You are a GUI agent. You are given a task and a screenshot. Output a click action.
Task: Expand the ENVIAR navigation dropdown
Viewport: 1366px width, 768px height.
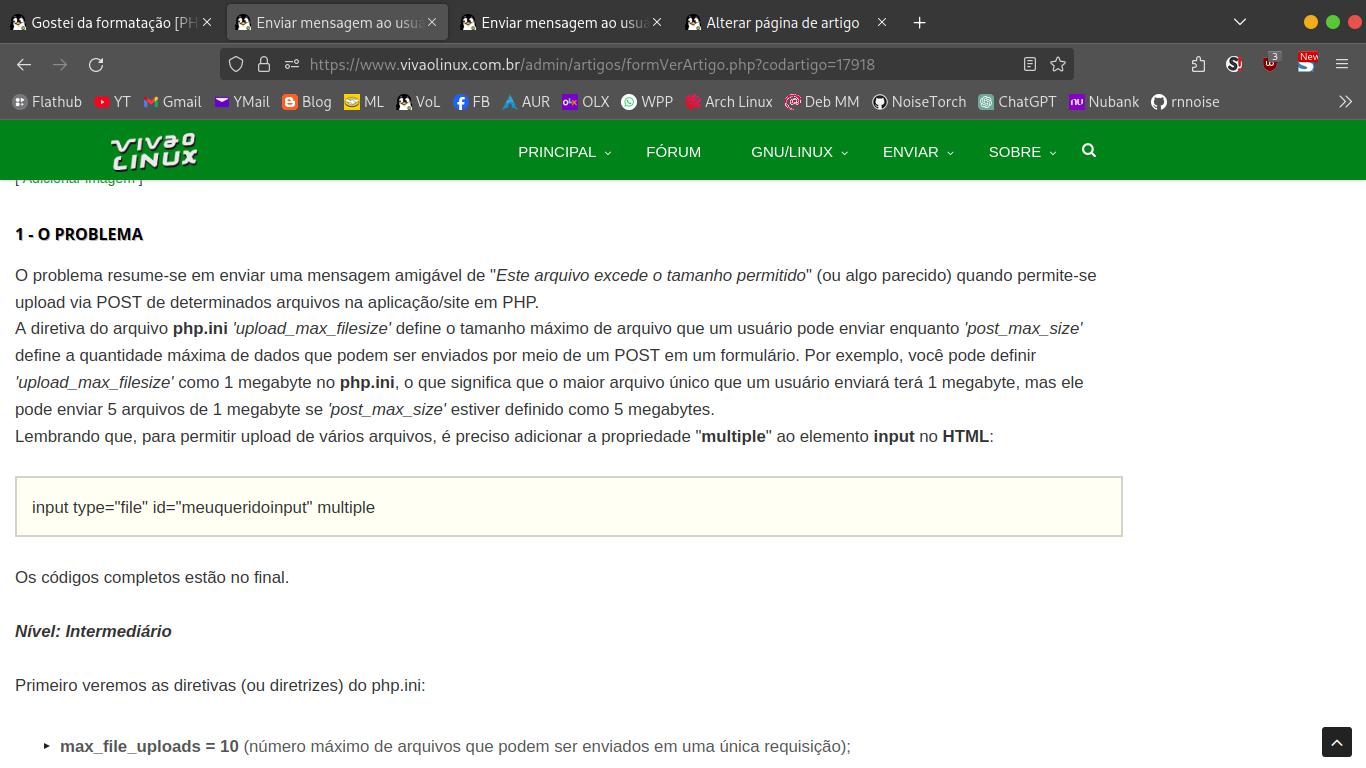pyautogui.click(x=917, y=152)
